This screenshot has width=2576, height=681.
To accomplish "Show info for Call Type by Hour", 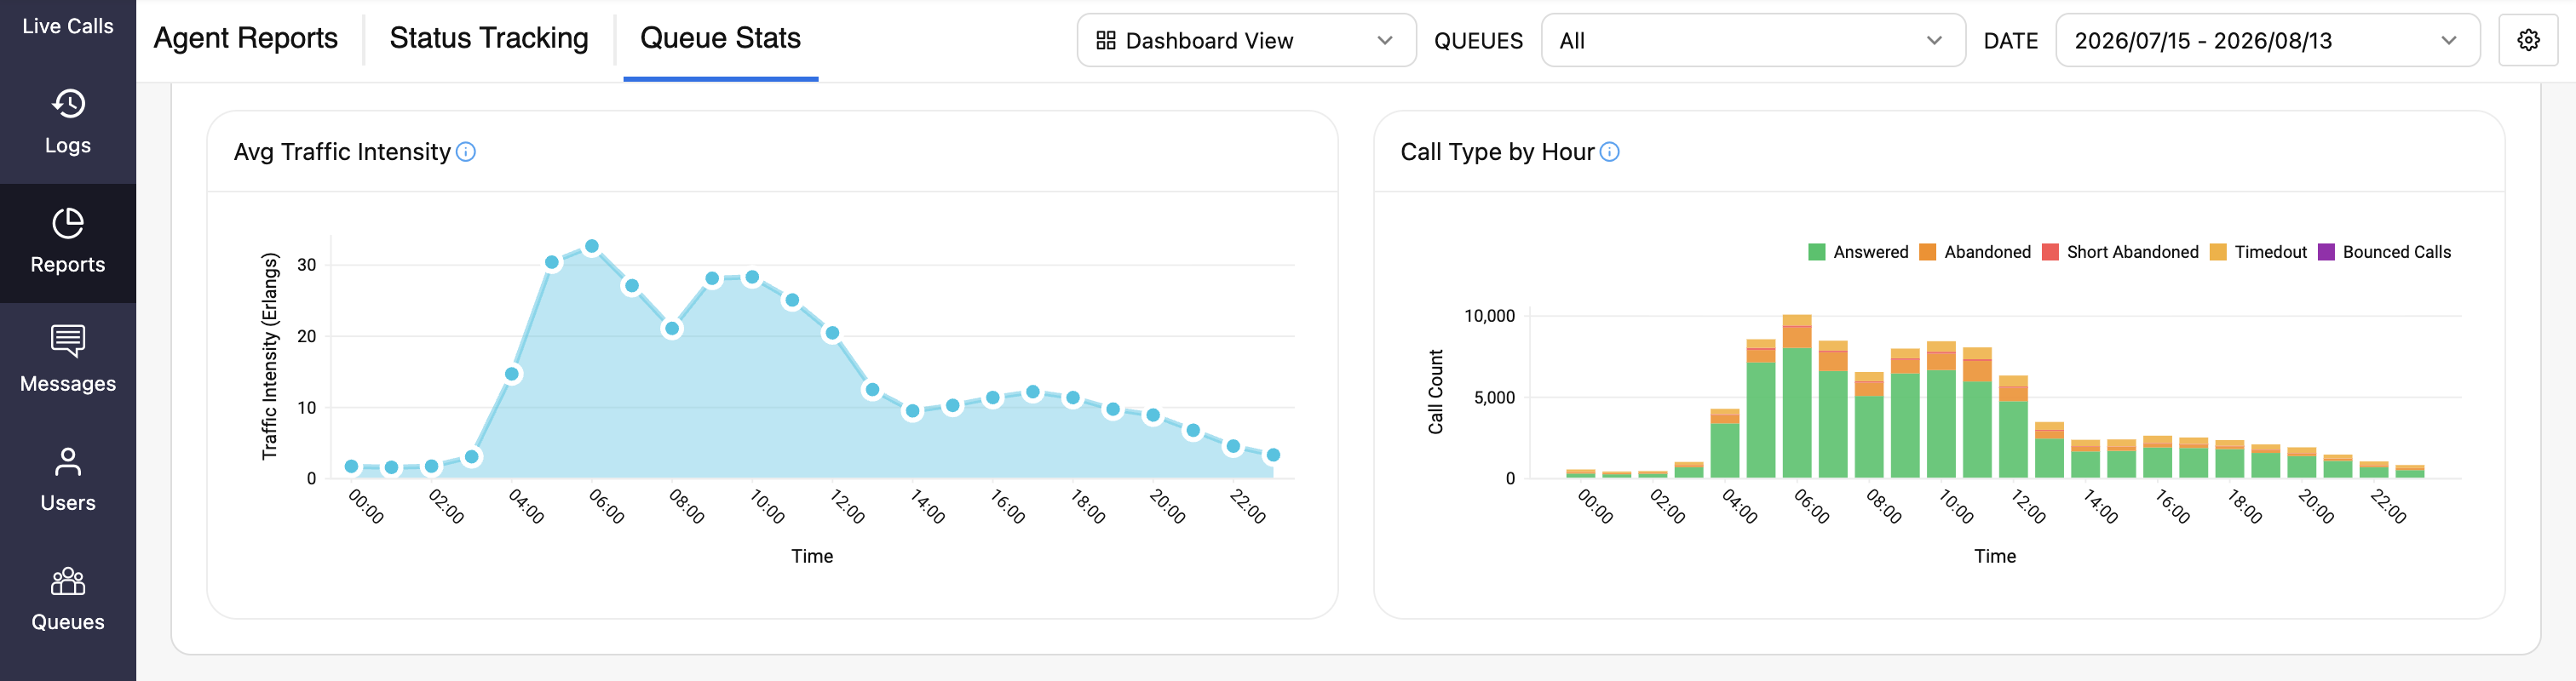I will 1610,152.
